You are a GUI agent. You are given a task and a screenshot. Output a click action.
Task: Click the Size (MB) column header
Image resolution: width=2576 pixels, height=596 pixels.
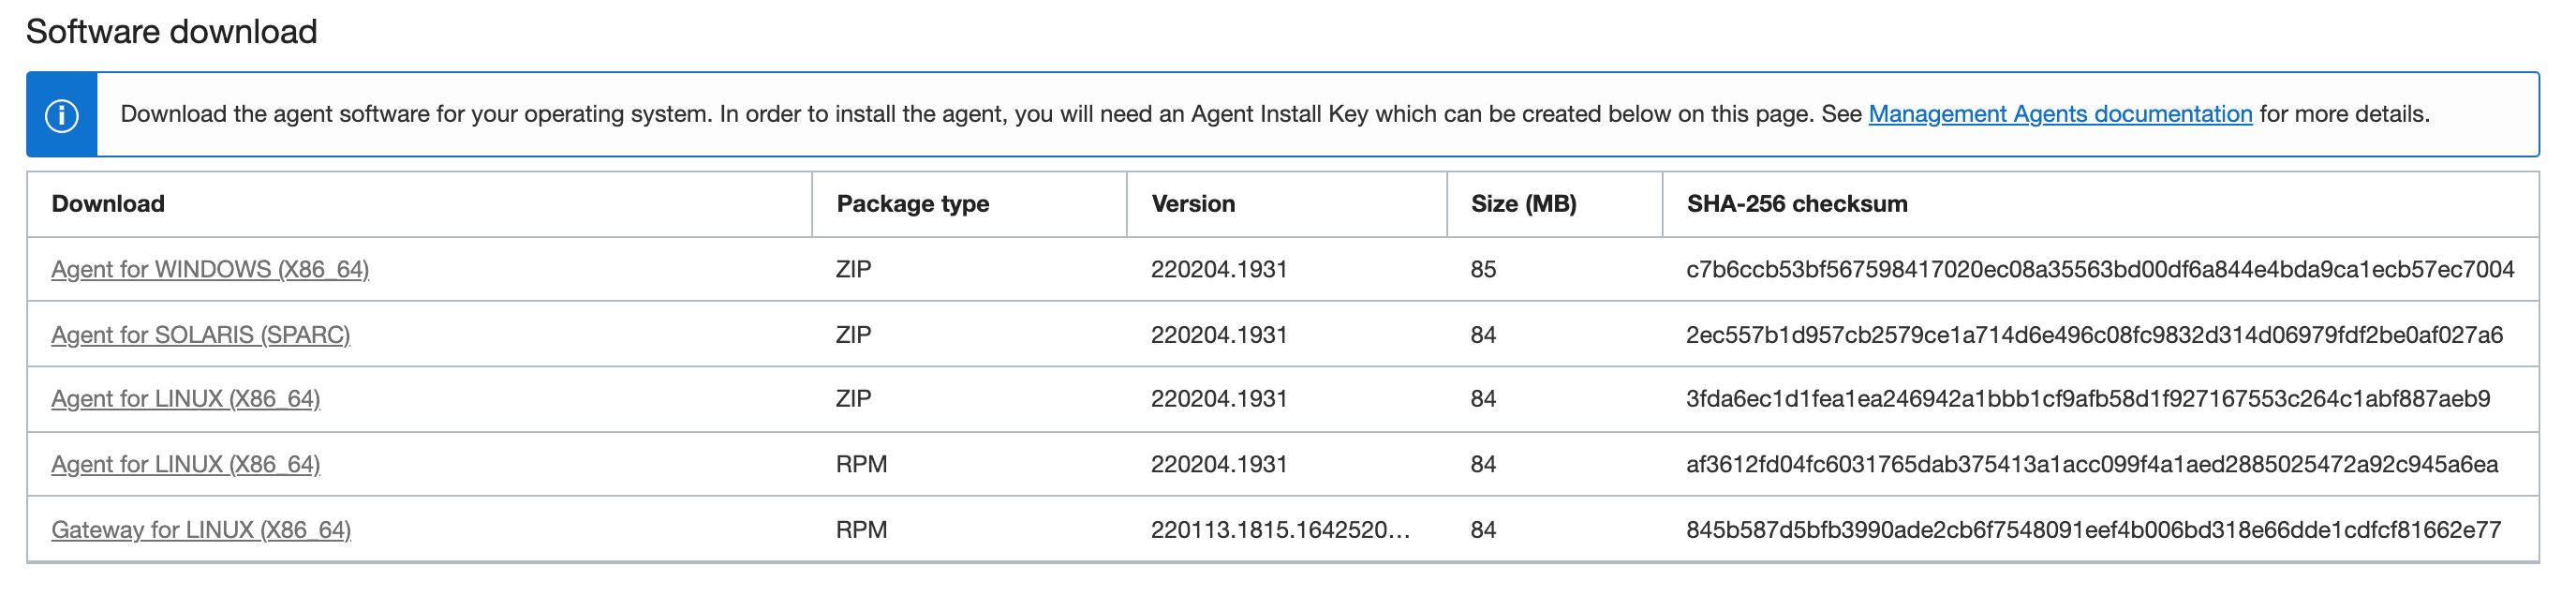click(x=1521, y=203)
